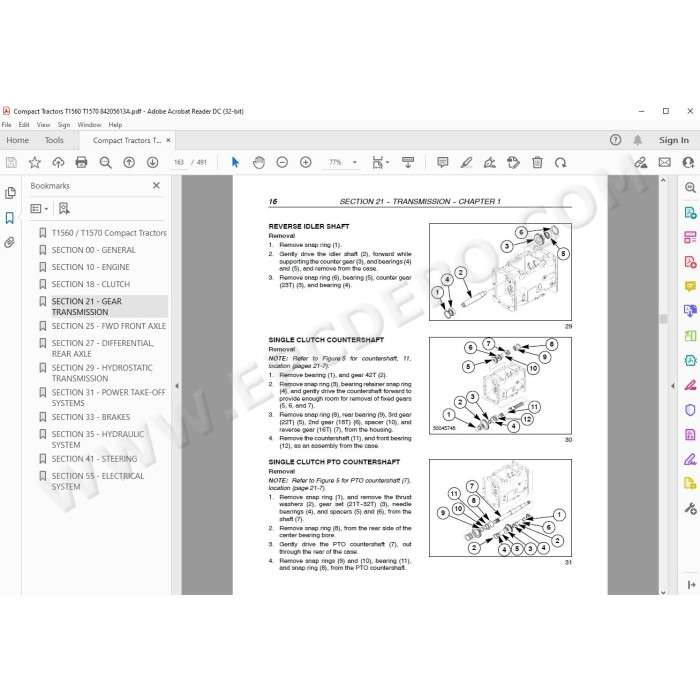Open the Protect shield tool in right pane

pyautogui.click(x=690, y=409)
